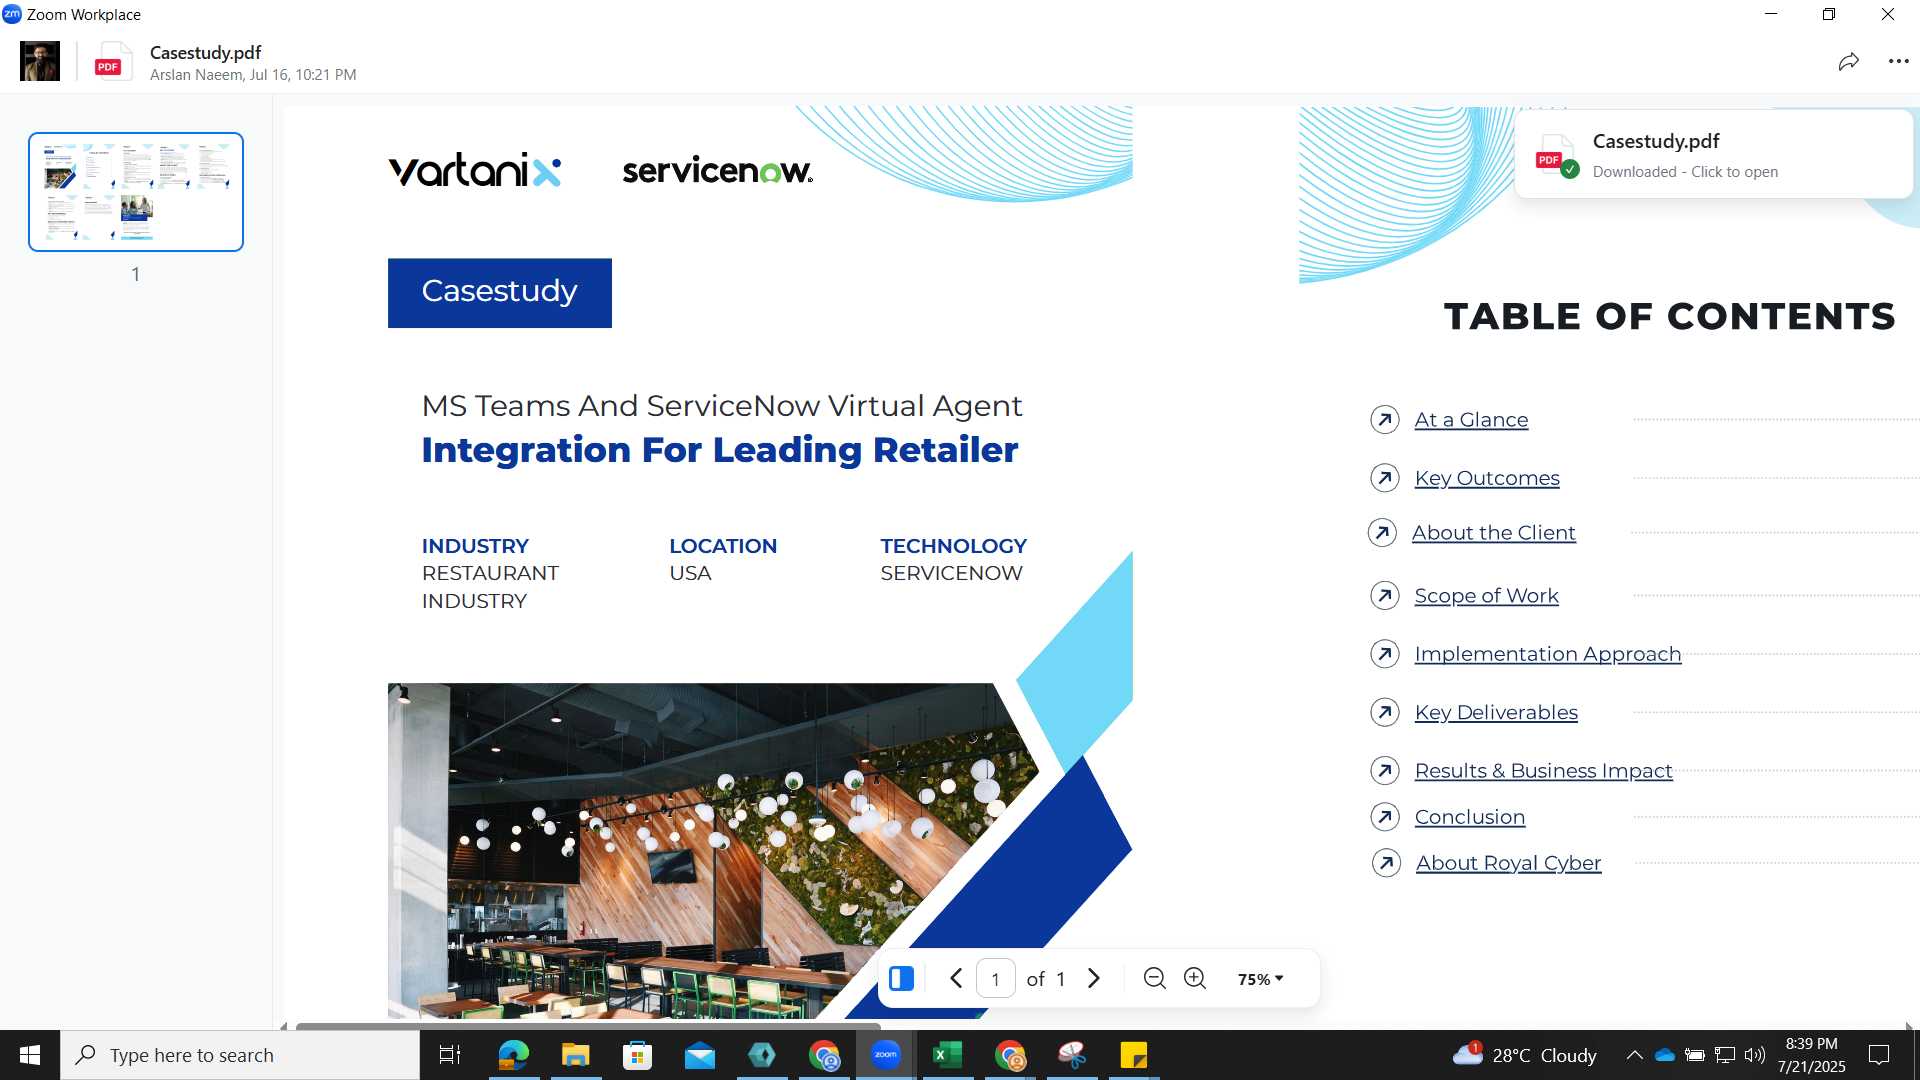This screenshot has width=1920, height=1080.
Task: Click the Casestudy blue banner in document
Action: (x=500, y=292)
